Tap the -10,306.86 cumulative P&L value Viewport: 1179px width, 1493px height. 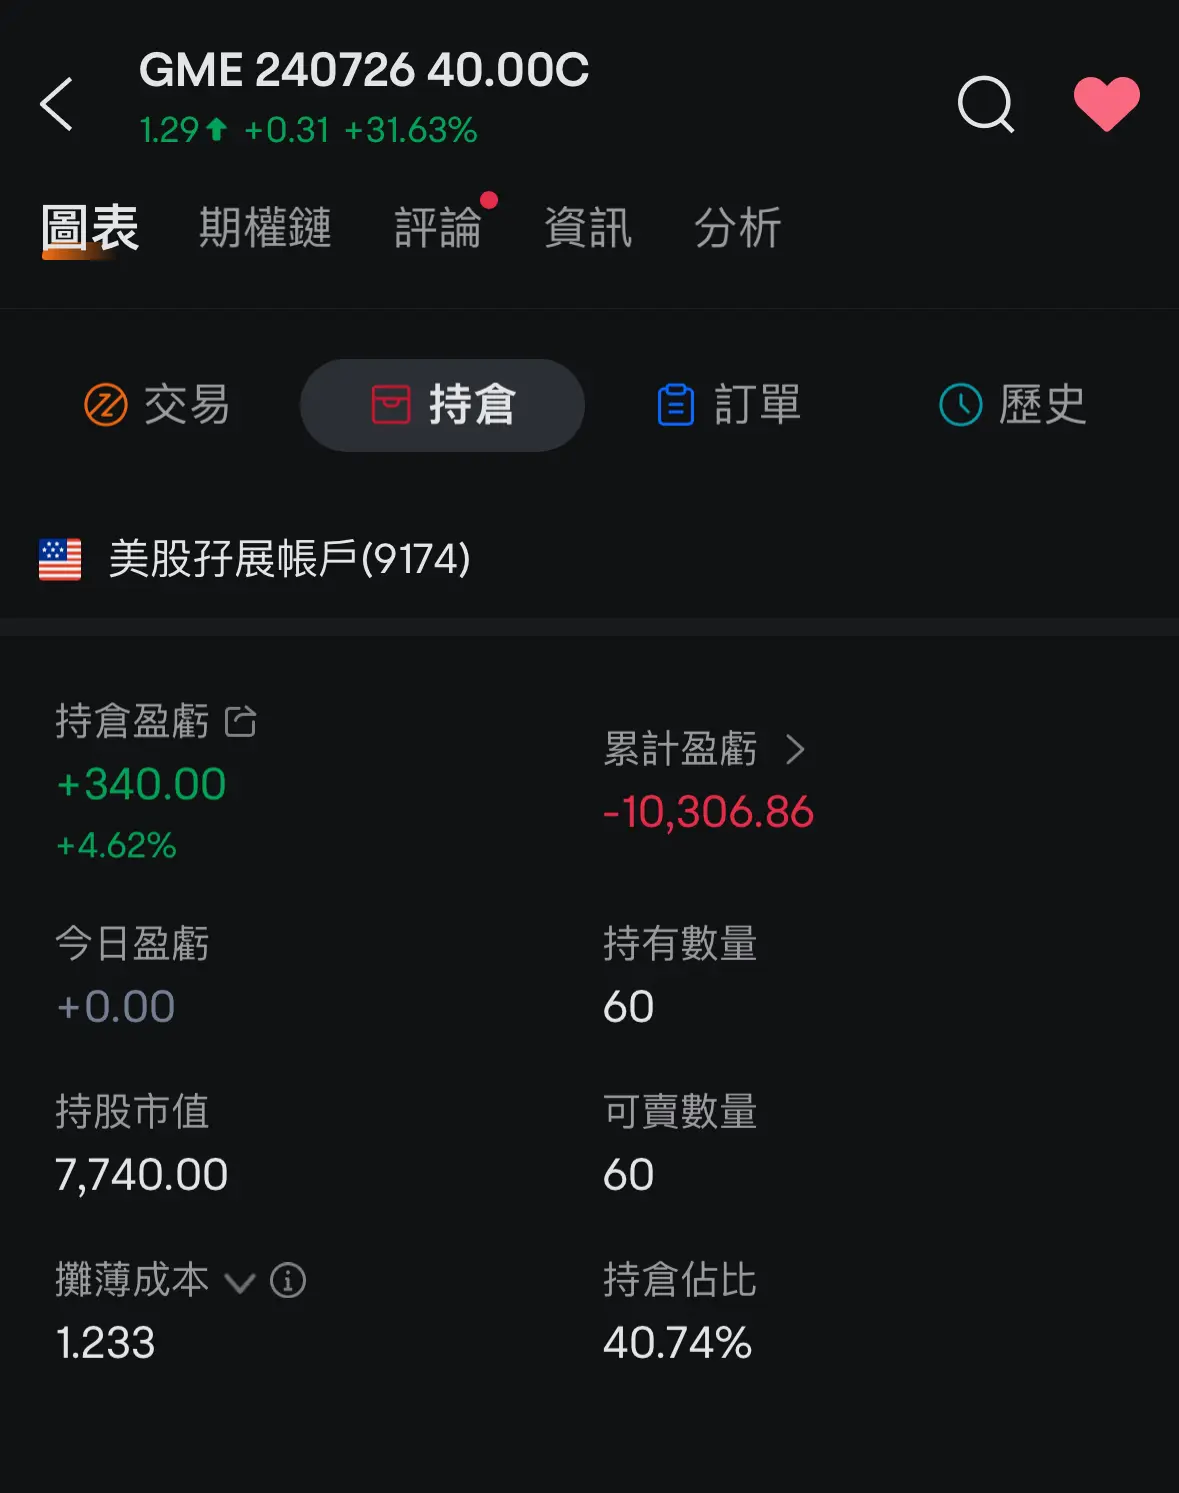[x=708, y=812]
